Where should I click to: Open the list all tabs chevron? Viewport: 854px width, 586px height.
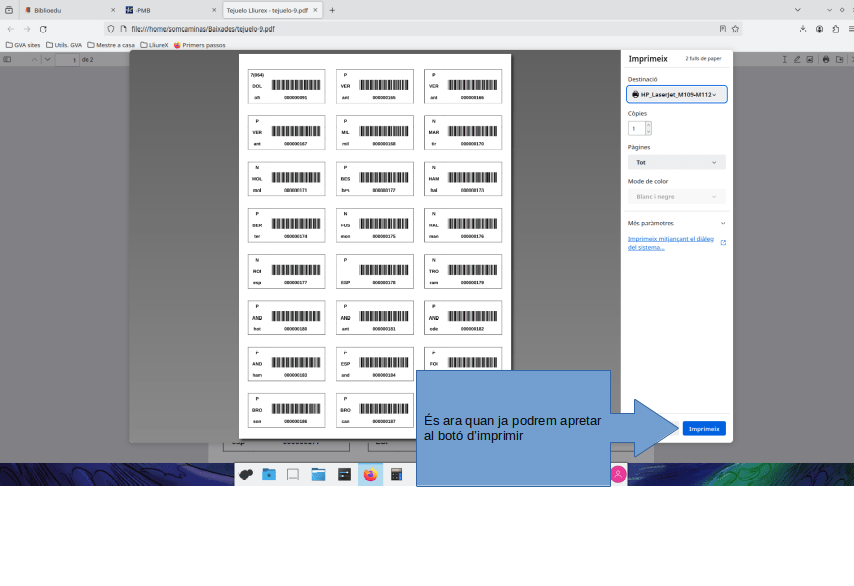click(x=797, y=10)
